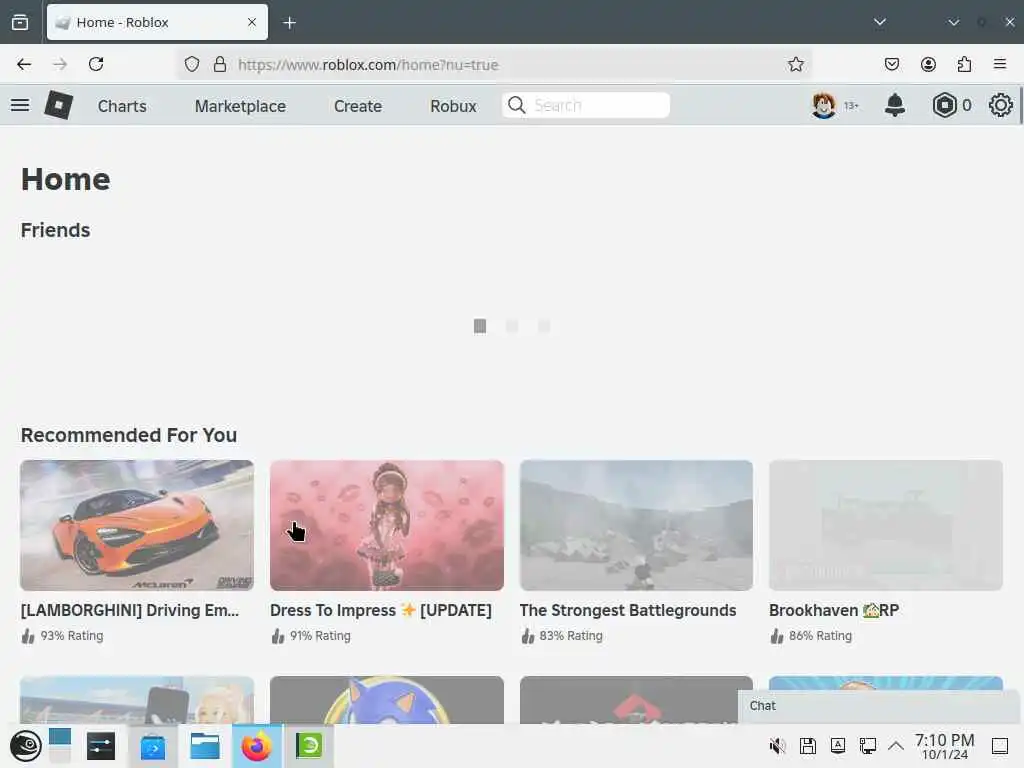The height and width of the screenshot is (768, 1024).
Task: Click the Dress To Impress title link
Action: [x=381, y=610]
